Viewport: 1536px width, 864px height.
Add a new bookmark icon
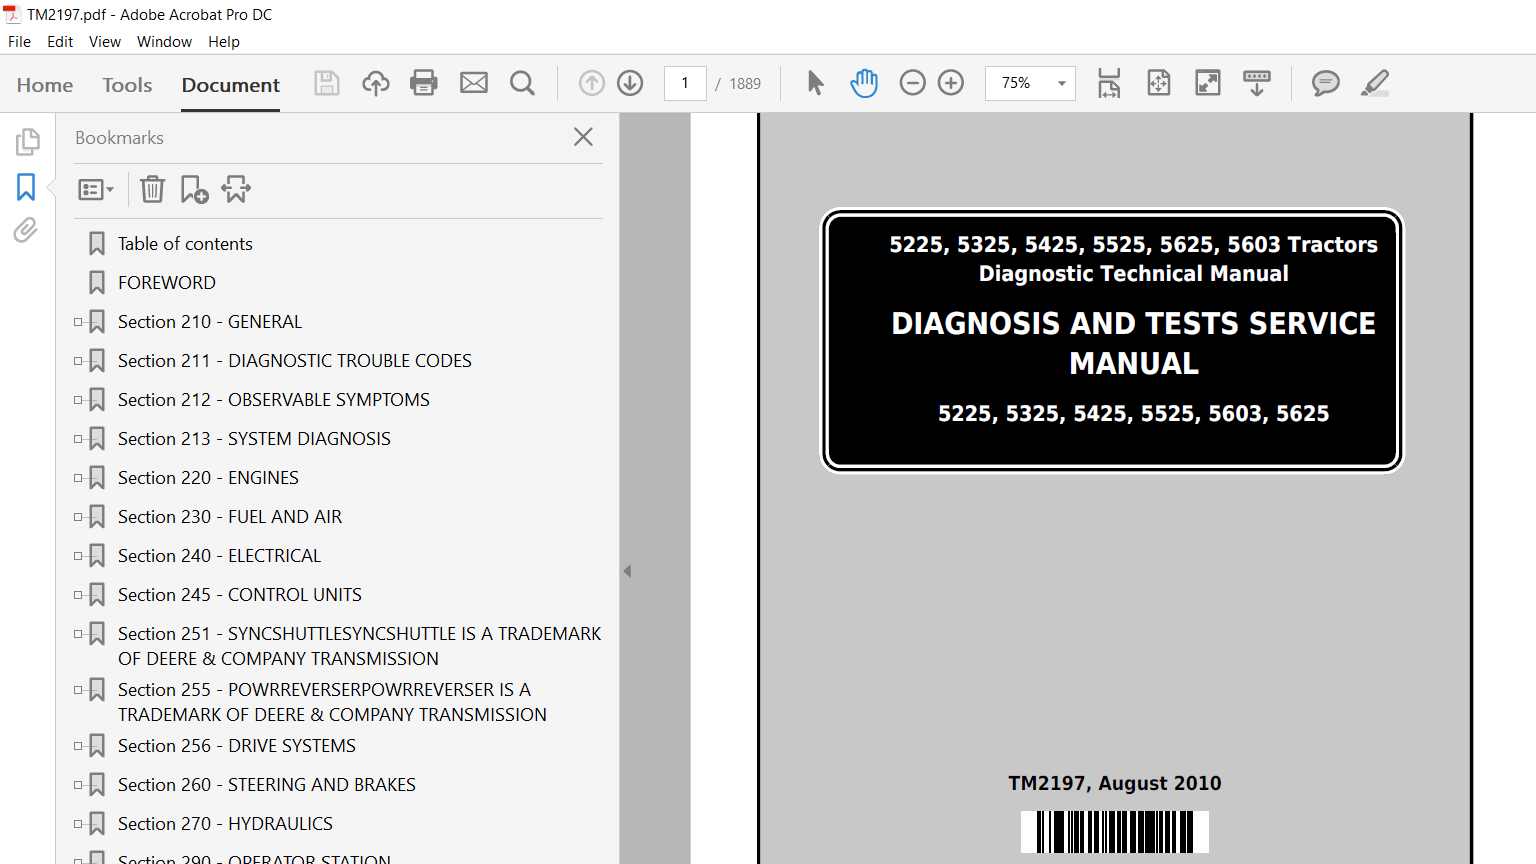pos(194,189)
